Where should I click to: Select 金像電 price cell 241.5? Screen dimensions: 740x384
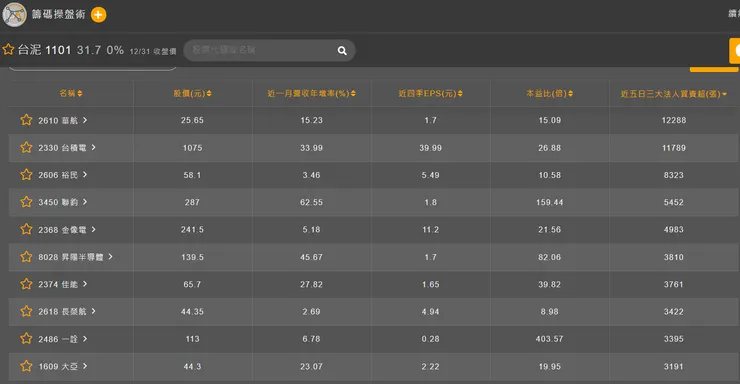coord(193,230)
